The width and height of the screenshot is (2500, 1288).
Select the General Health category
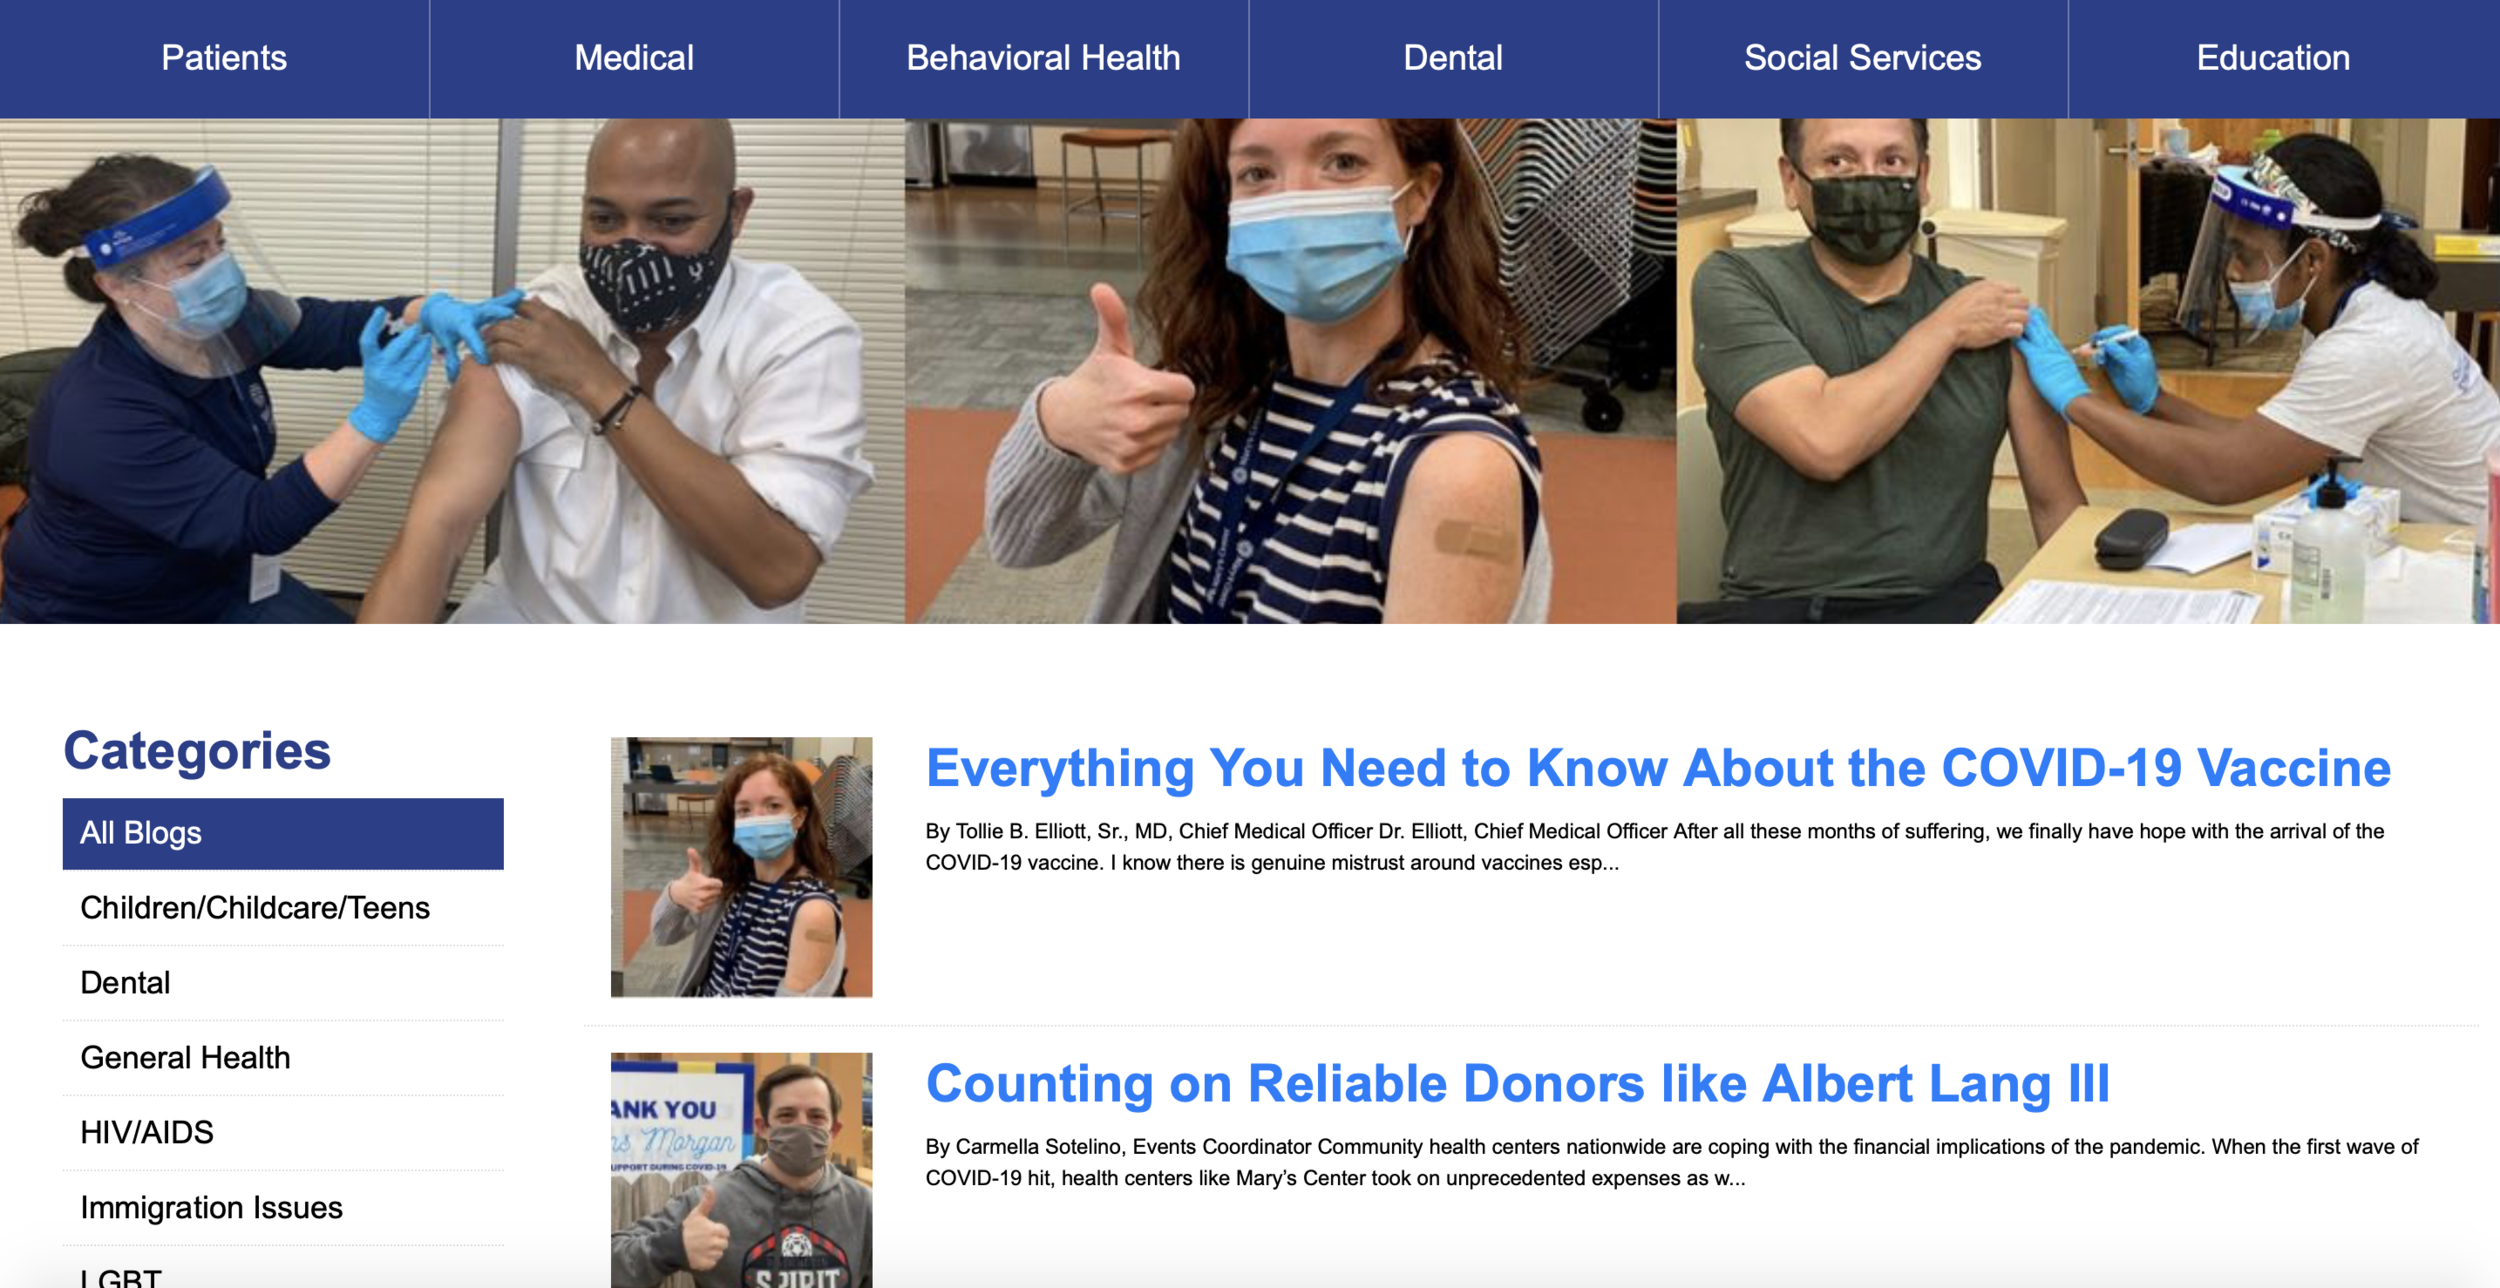(186, 1057)
